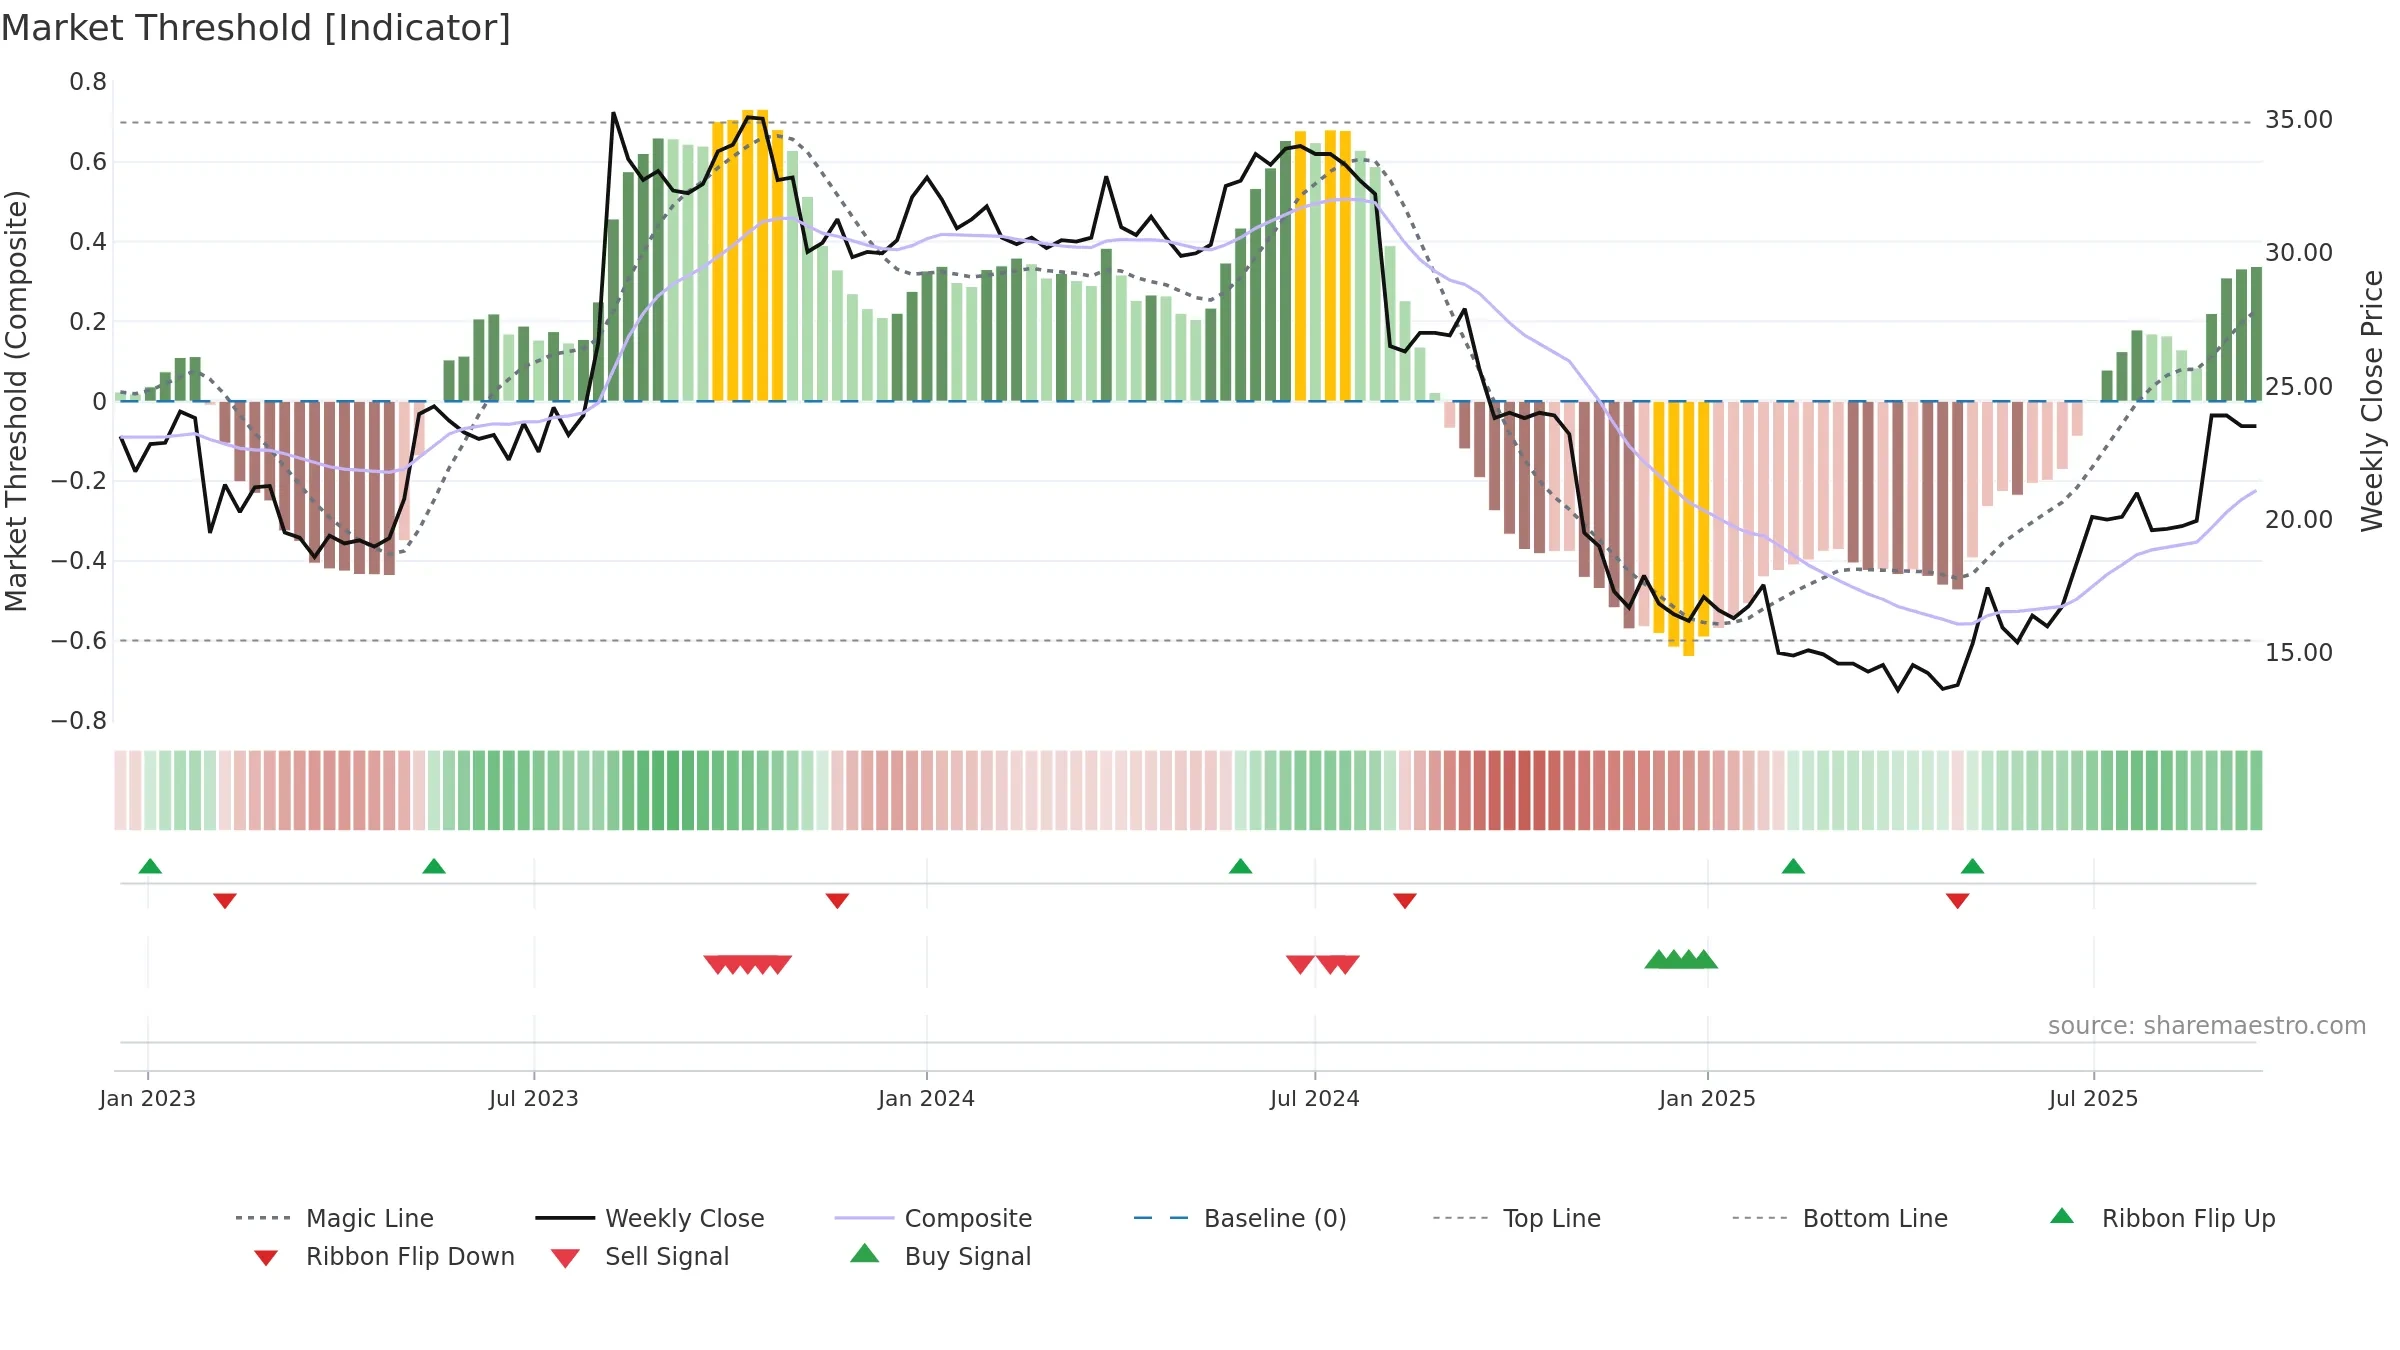Viewport: 2400px width, 1350px height.
Task: Click the Ribbon Flip Down marker in November 2023
Action: [x=838, y=901]
